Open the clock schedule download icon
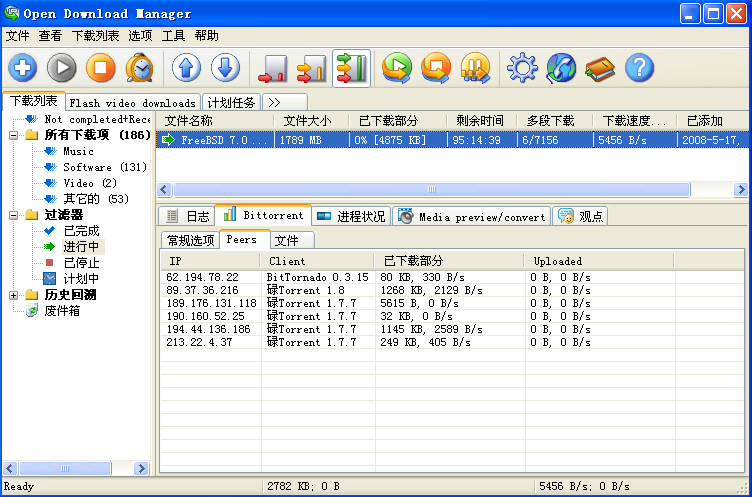 pyautogui.click(x=140, y=68)
